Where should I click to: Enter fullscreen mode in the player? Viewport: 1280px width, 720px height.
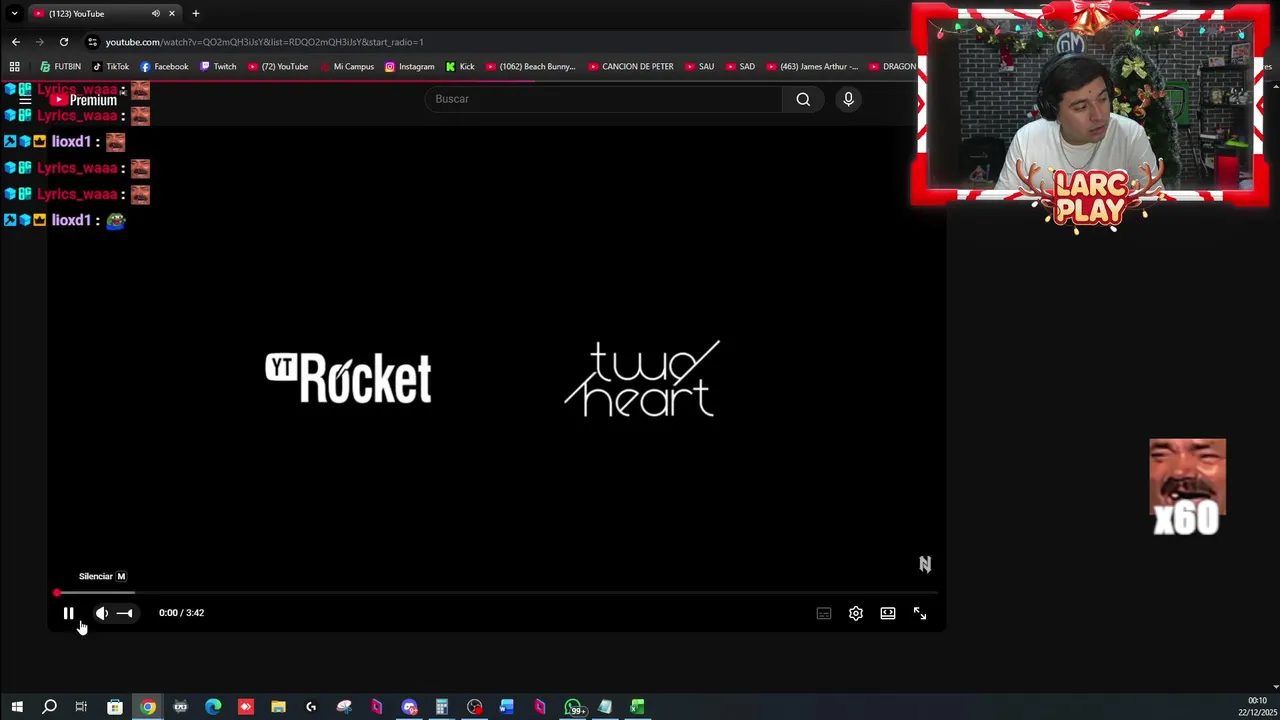coord(920,613)
